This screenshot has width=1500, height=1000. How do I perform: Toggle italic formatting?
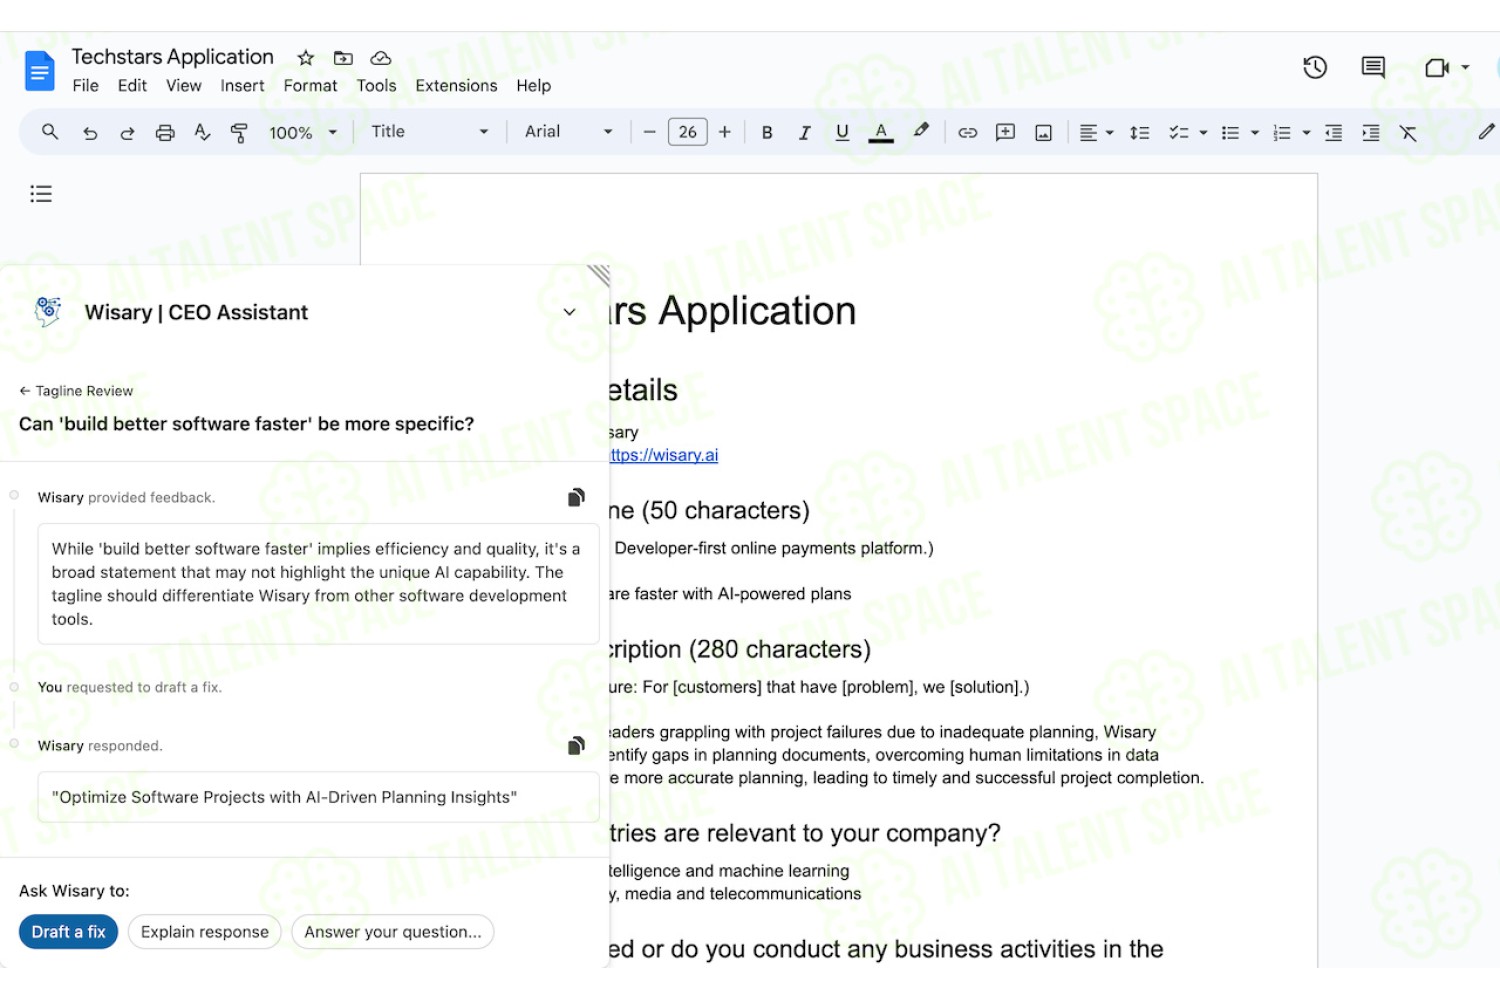[804, 132]
